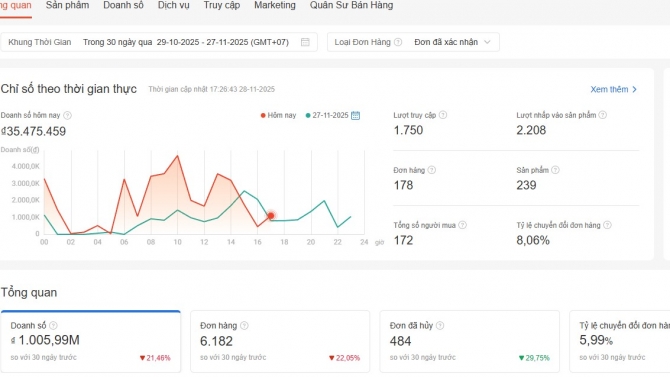Toggle the 27-11-2025 chart legend

(x=327, y=115)
